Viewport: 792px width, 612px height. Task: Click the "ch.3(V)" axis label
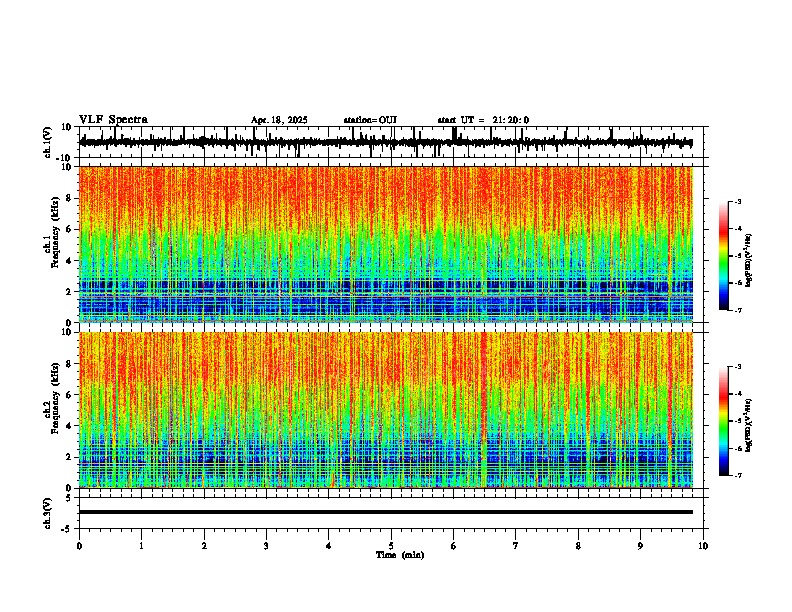(48, 513)
